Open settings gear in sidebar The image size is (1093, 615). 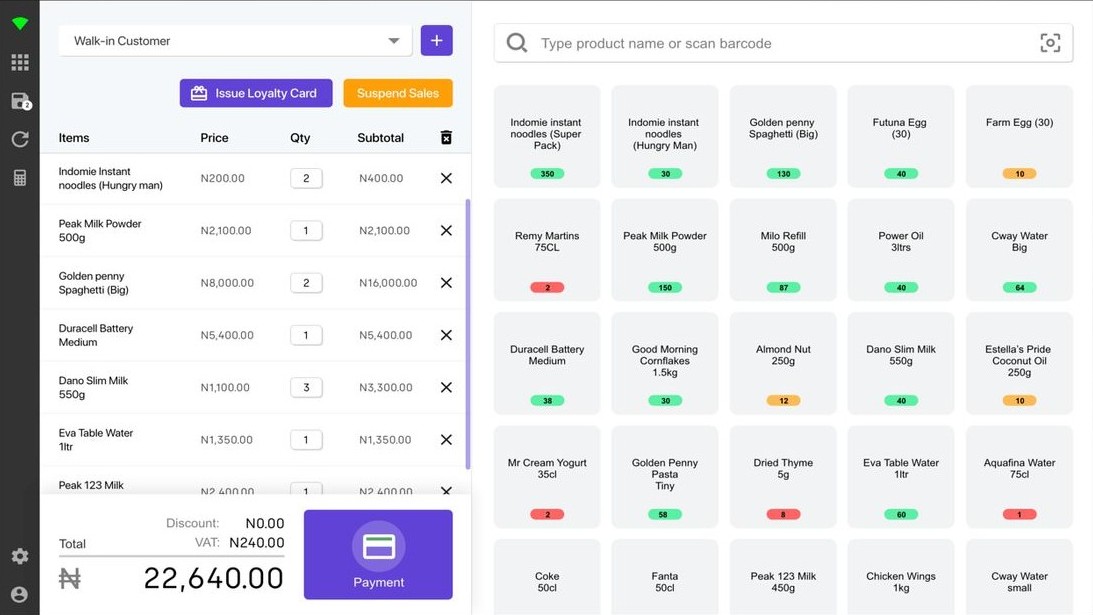20,556
